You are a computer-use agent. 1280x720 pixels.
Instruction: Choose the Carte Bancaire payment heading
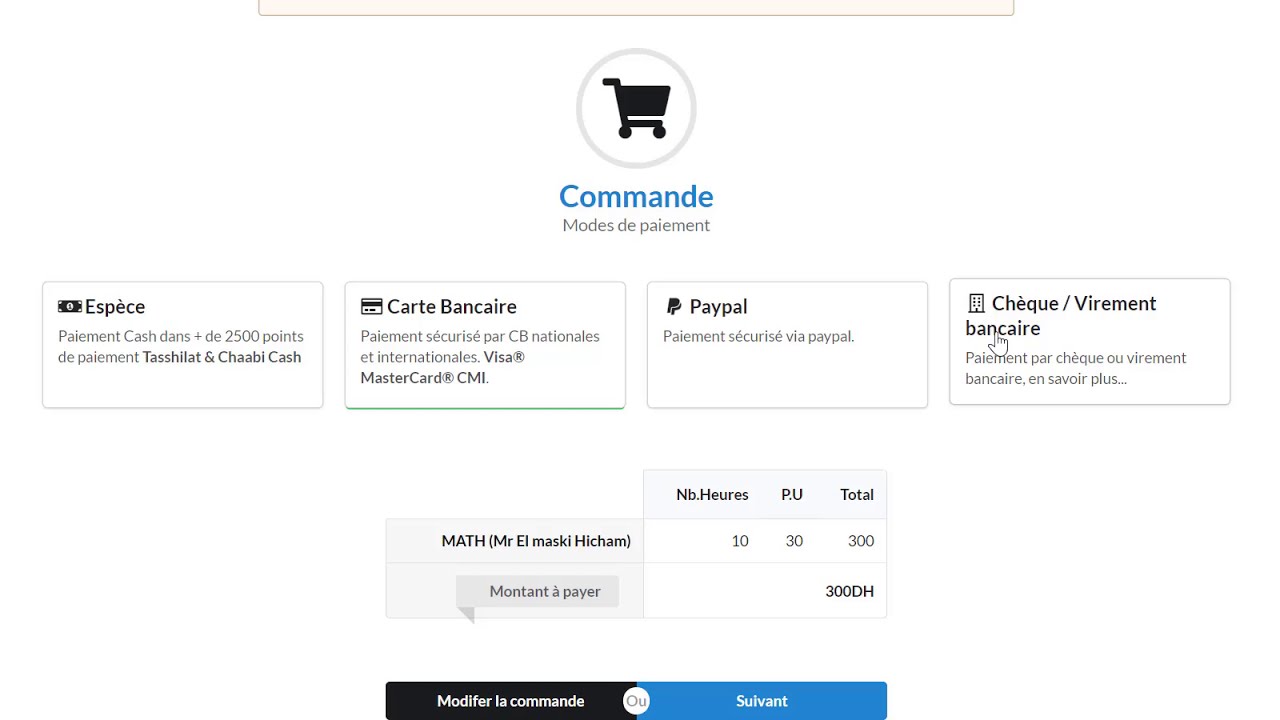pyautogui.click(x=452, y=307)
